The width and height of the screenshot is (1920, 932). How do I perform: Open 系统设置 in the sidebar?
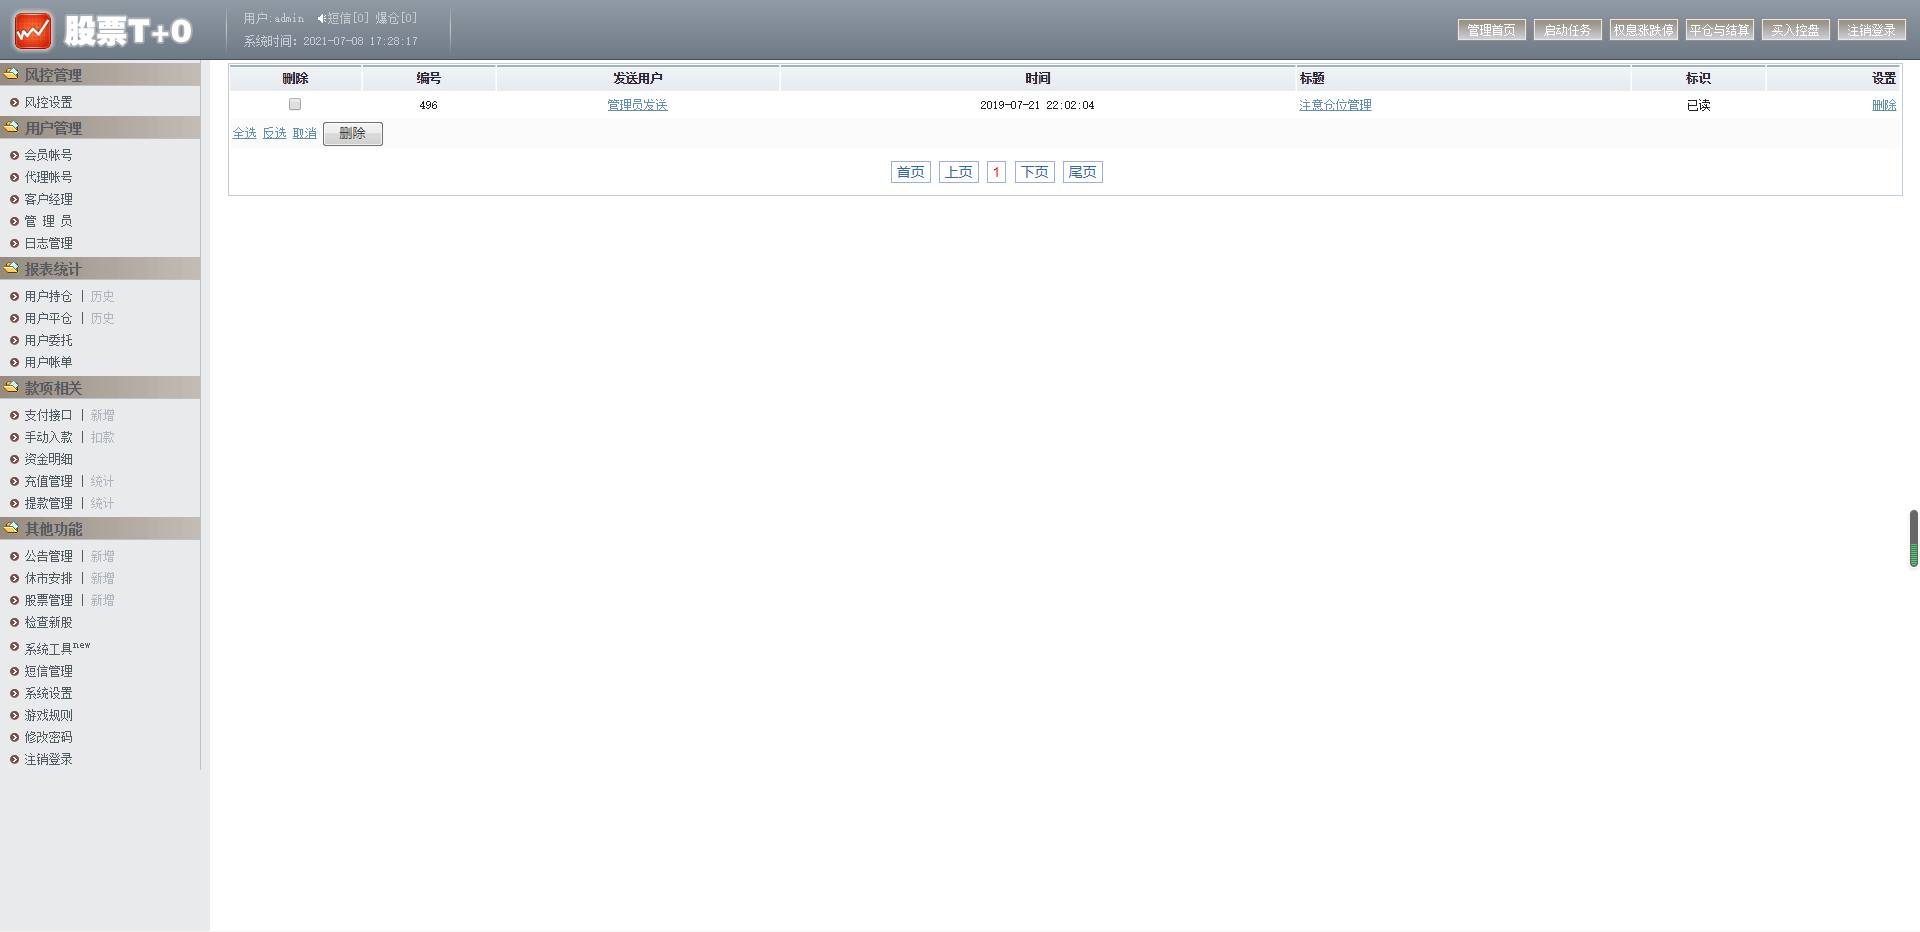coord(48,693)
